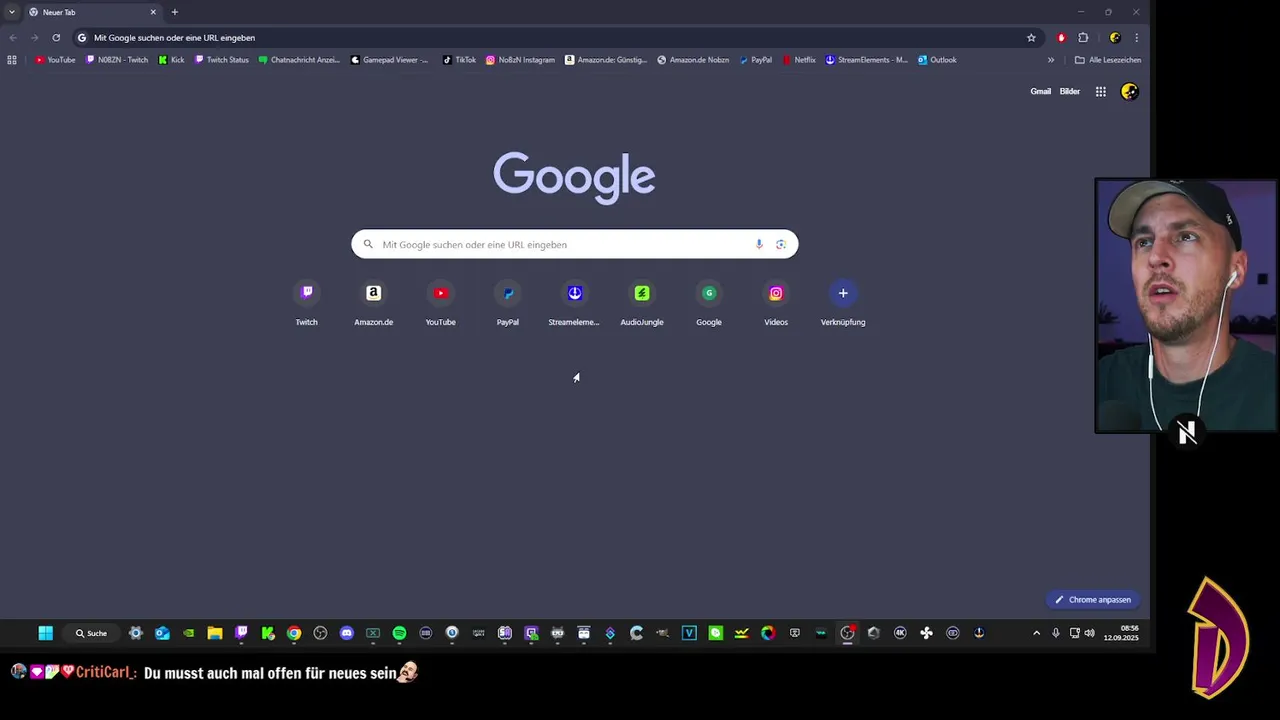This screenshot has height=720, width=1280.
Task: Open File Explorer from taskbar
Action: [x=215, y=633]
